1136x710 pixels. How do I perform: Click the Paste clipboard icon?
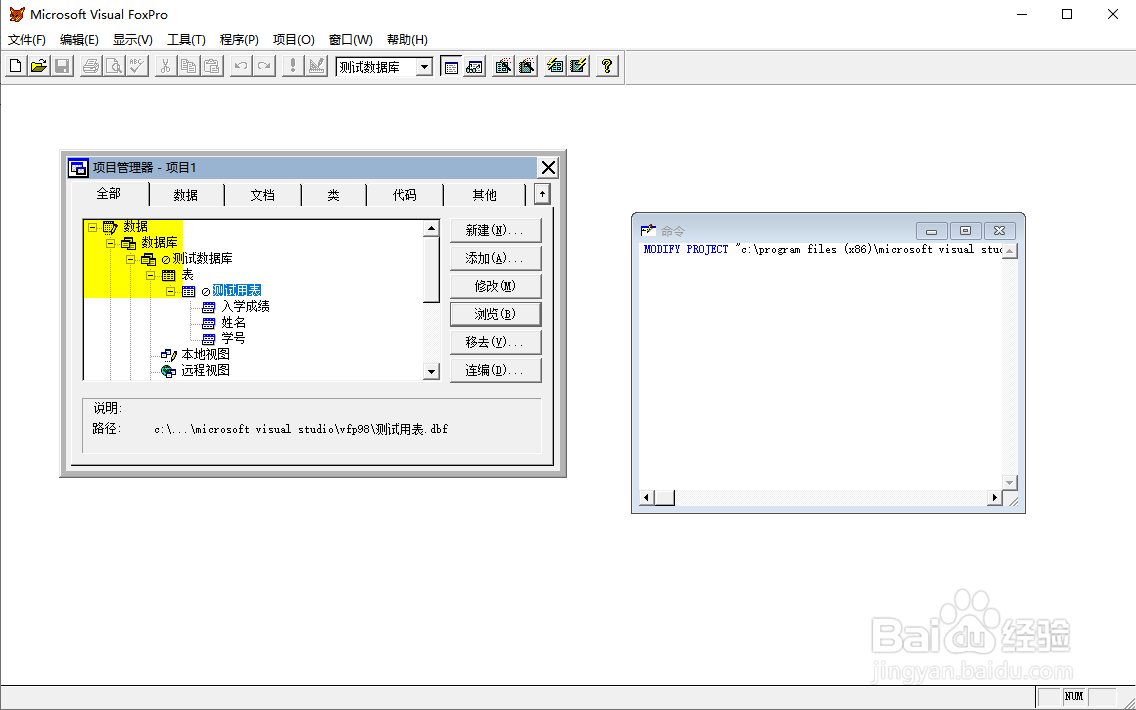(x=212, y=66)
